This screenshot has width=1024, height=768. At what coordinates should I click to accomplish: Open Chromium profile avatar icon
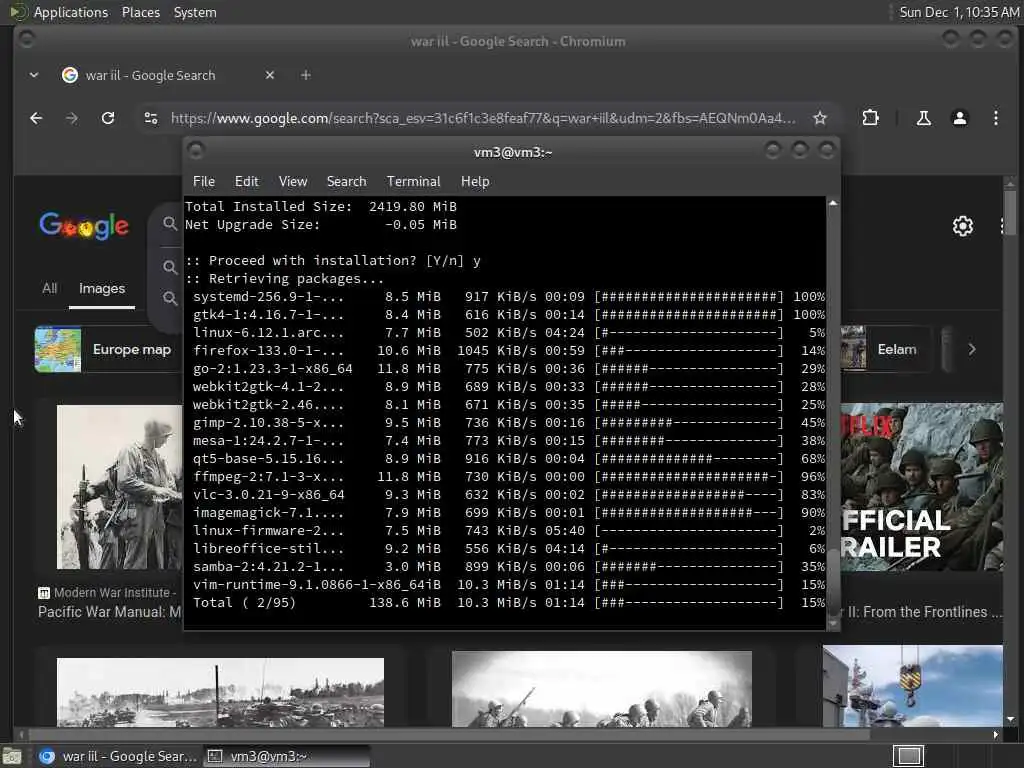[959, 118]
